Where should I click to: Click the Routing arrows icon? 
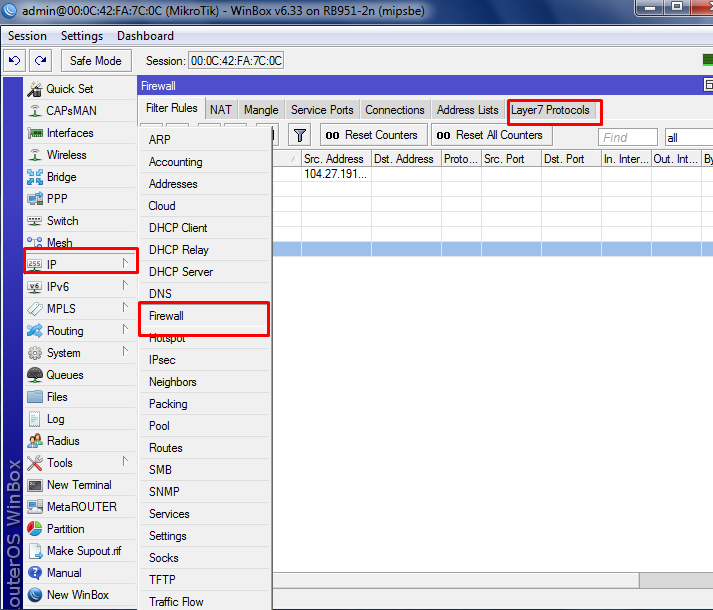[35, 331]
